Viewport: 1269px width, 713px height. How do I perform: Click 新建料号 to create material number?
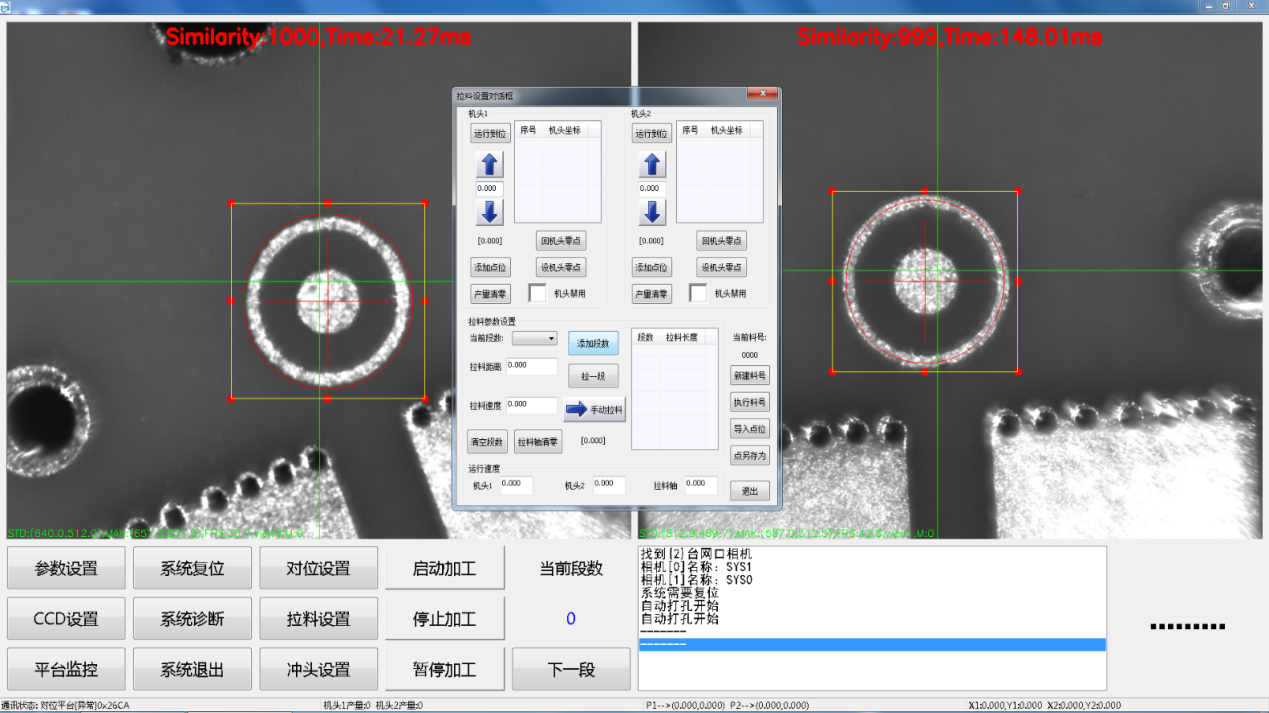pyautogui.click(x=748, y=374)
